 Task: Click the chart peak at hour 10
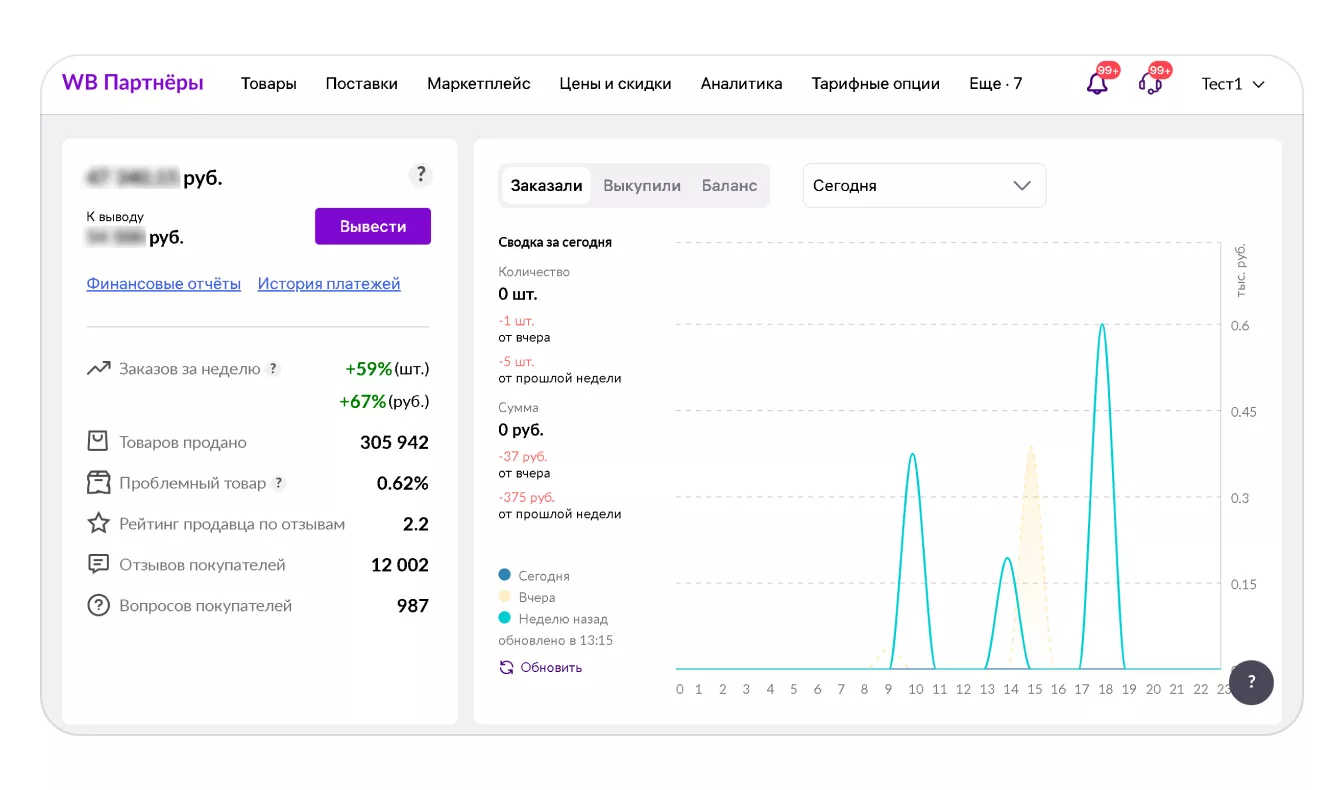click(x=912, y=455)
